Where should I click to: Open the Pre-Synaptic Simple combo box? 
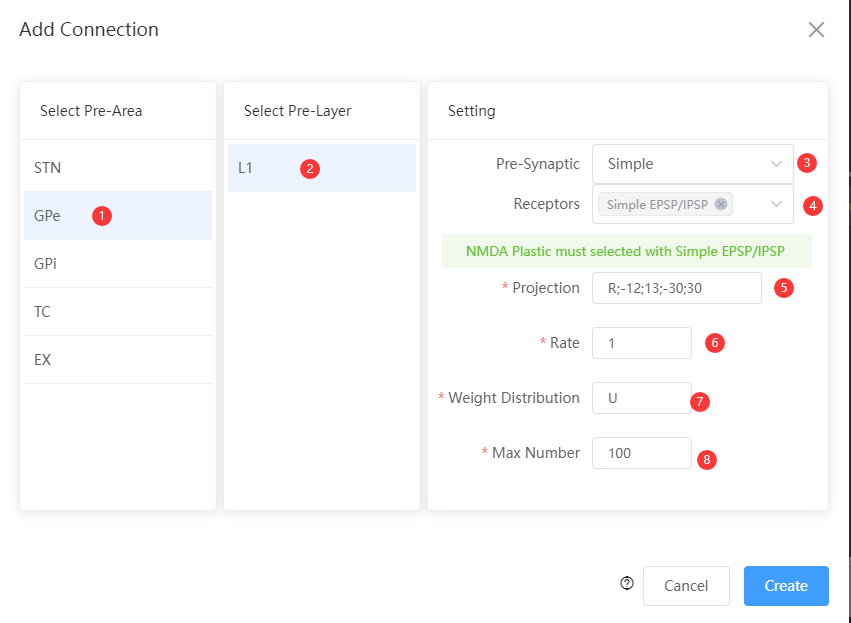(x=693, y=164)
